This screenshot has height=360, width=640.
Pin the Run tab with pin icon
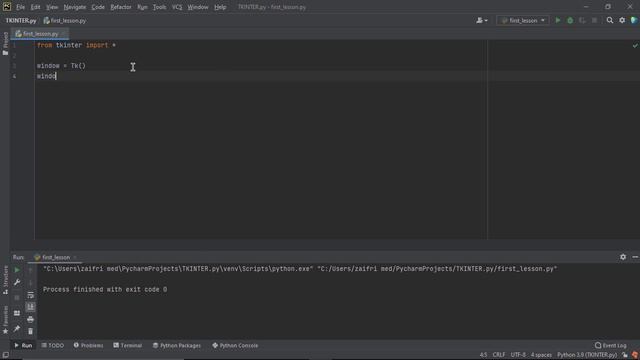click(17, 329)
